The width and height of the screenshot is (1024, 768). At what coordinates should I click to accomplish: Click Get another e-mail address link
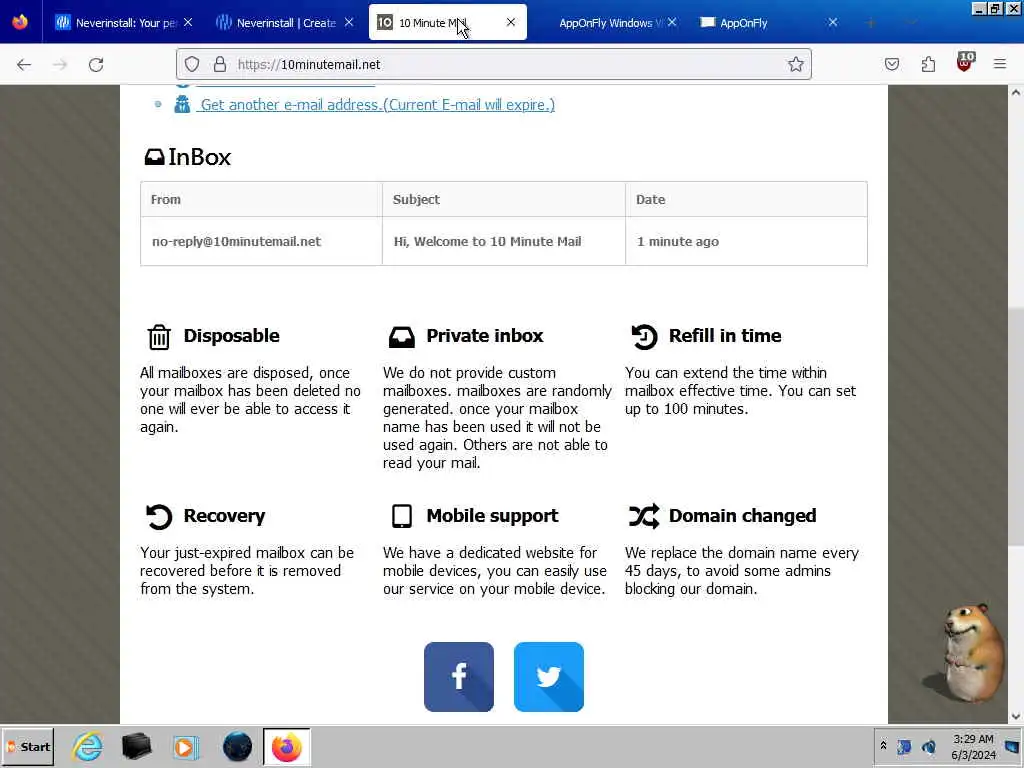(377, 104)
